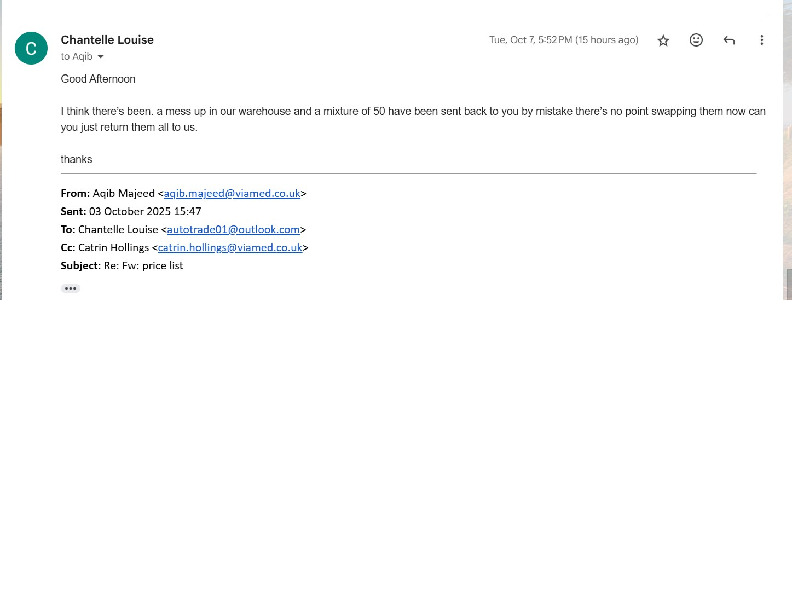The width and height of the screenshot is (792, 612).
Task: Click the "to Aqib" recipient text
Action: click(x=76, y=57)
